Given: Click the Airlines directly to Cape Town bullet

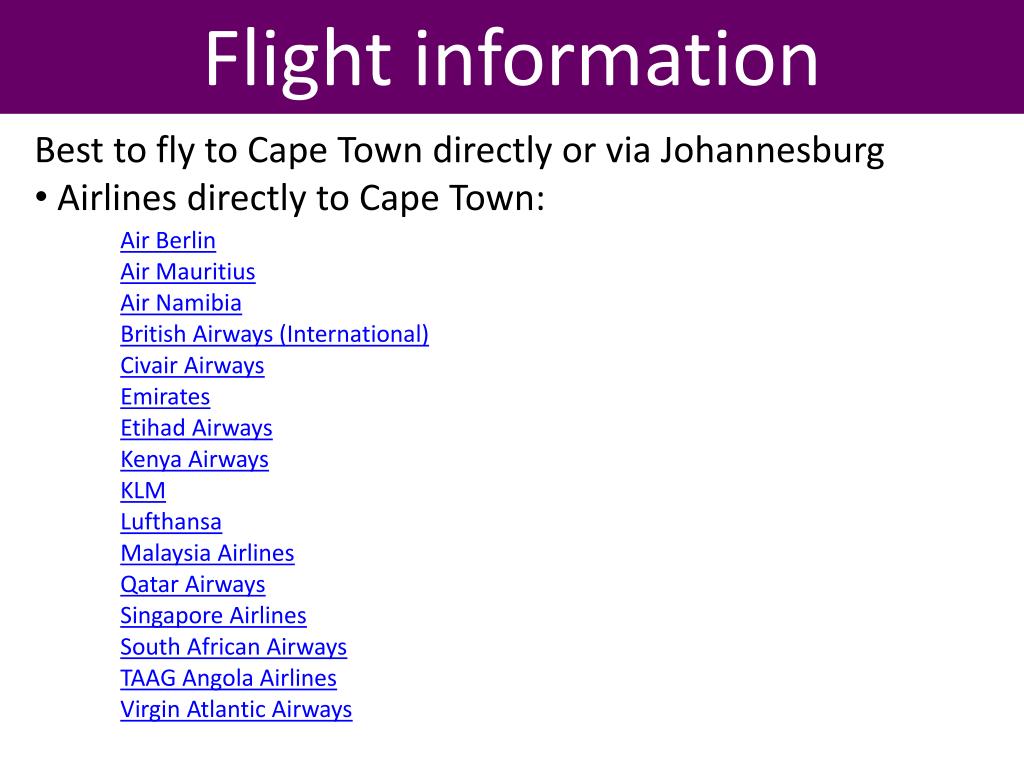Looking at the screenshot, I should click(291, 198).
